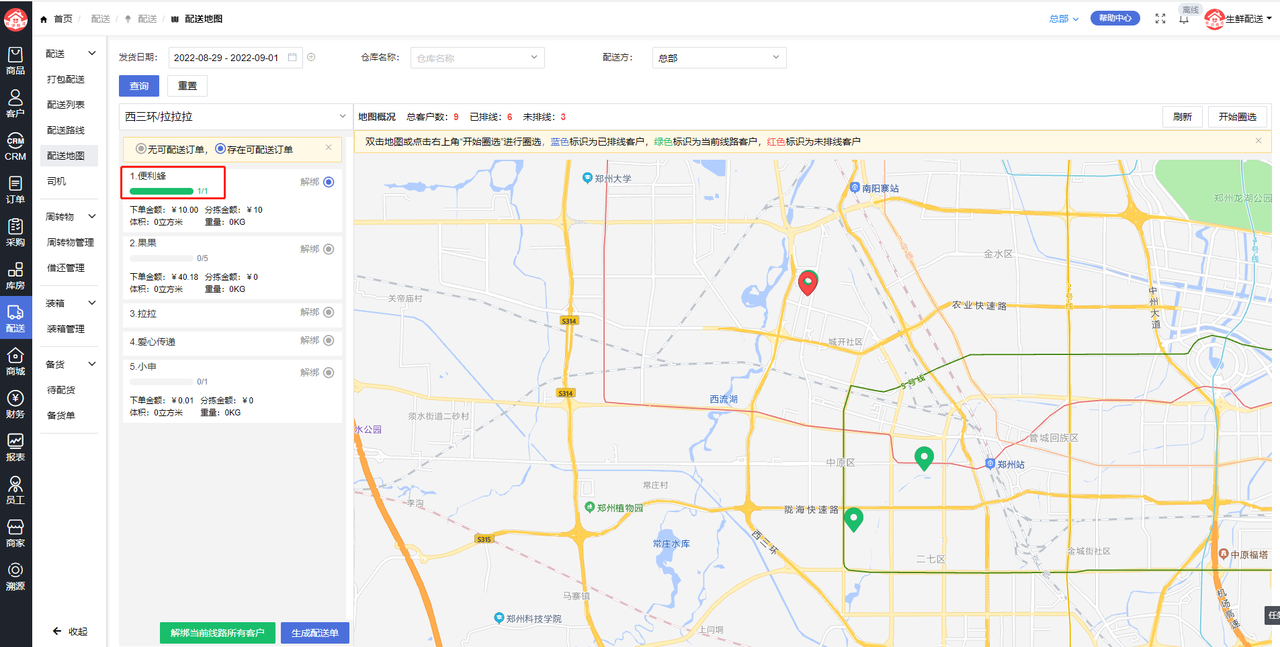This screenshot has width=1280, height=647.
Task: Click the 财务 finance icon
Action: point(15,404)
